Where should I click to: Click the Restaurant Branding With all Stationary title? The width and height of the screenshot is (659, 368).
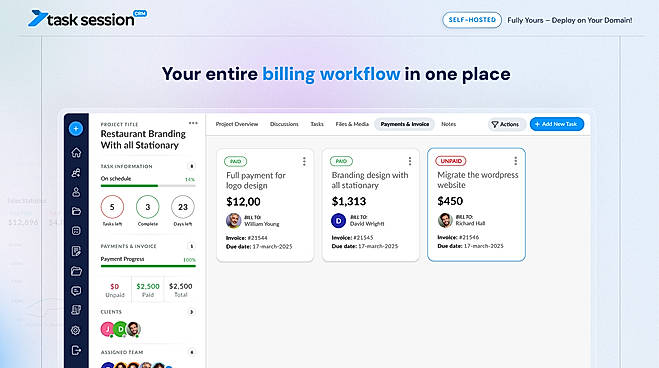click(143, 139)
